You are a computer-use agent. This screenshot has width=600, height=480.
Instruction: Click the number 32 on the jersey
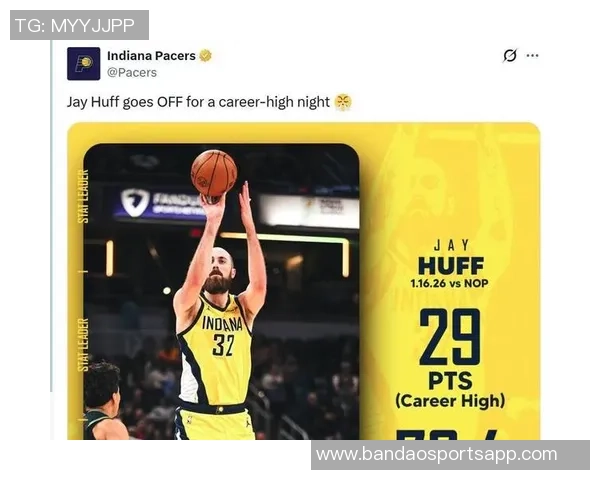(x=224, y=345)
